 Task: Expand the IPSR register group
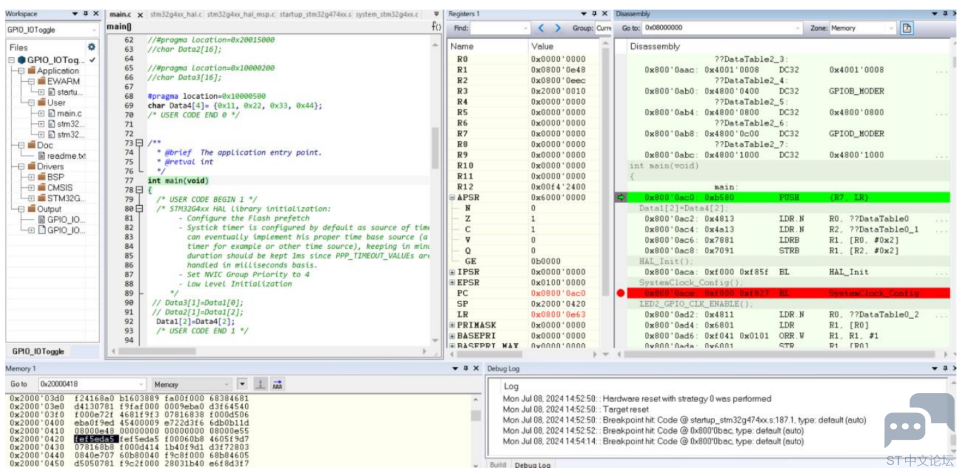tap(453, 272)
